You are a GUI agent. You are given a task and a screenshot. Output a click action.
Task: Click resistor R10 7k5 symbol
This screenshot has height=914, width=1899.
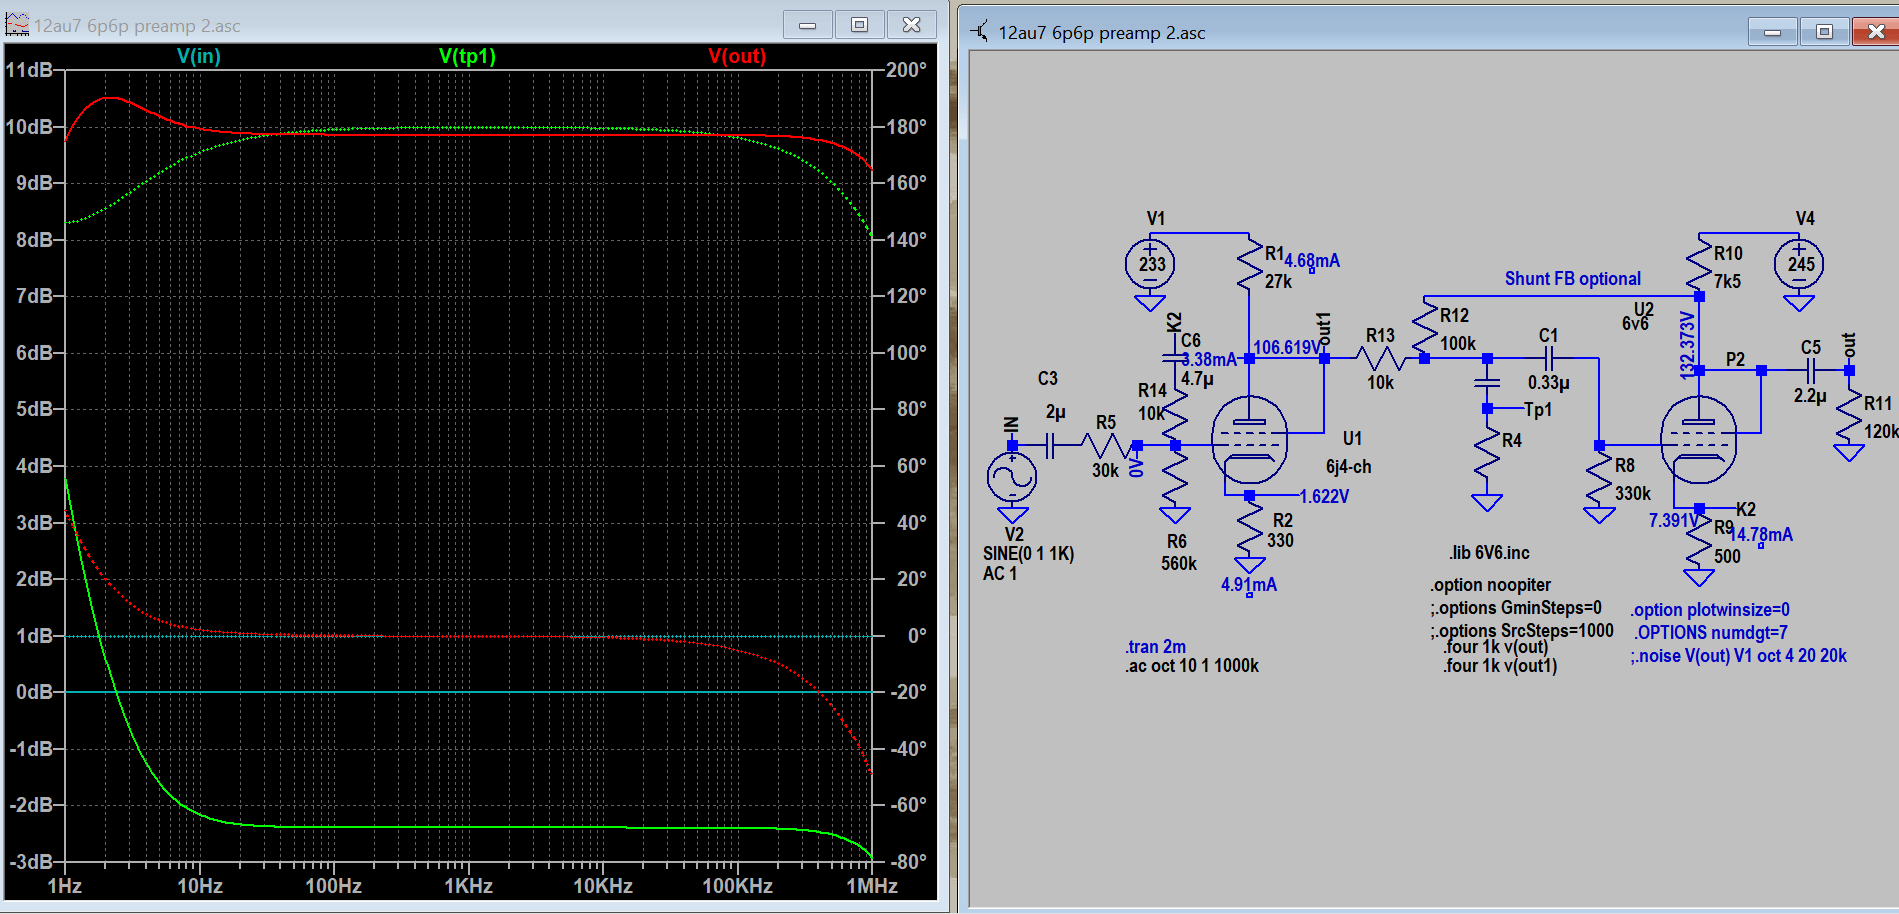pyautogui.click(x=1699, y=266)
